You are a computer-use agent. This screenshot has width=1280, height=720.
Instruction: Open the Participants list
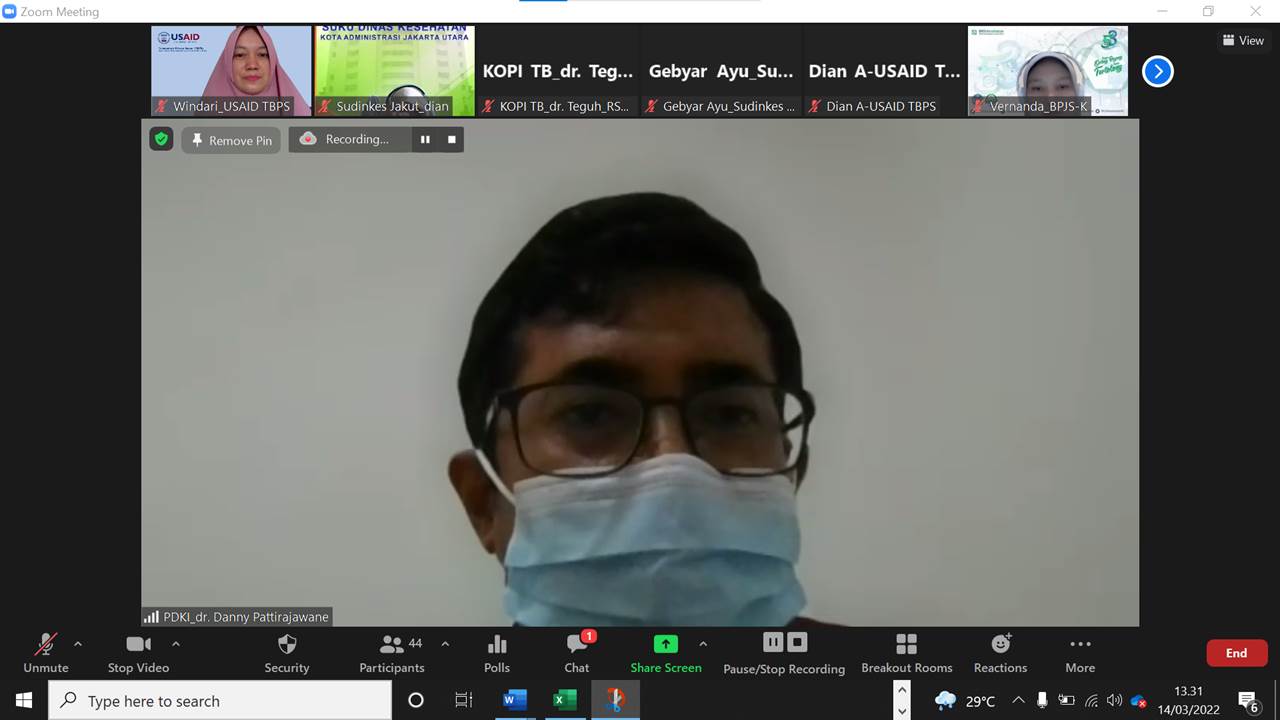392,654
